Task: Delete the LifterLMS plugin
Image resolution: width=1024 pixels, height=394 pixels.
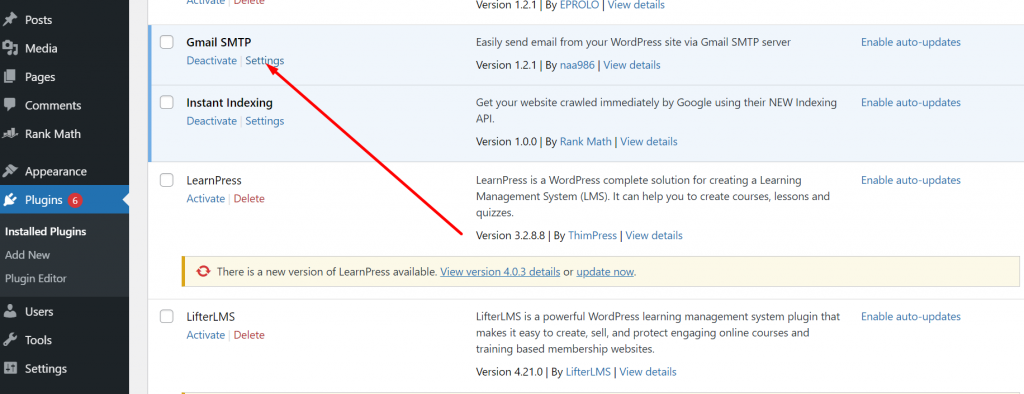Action: coord(249,335)
